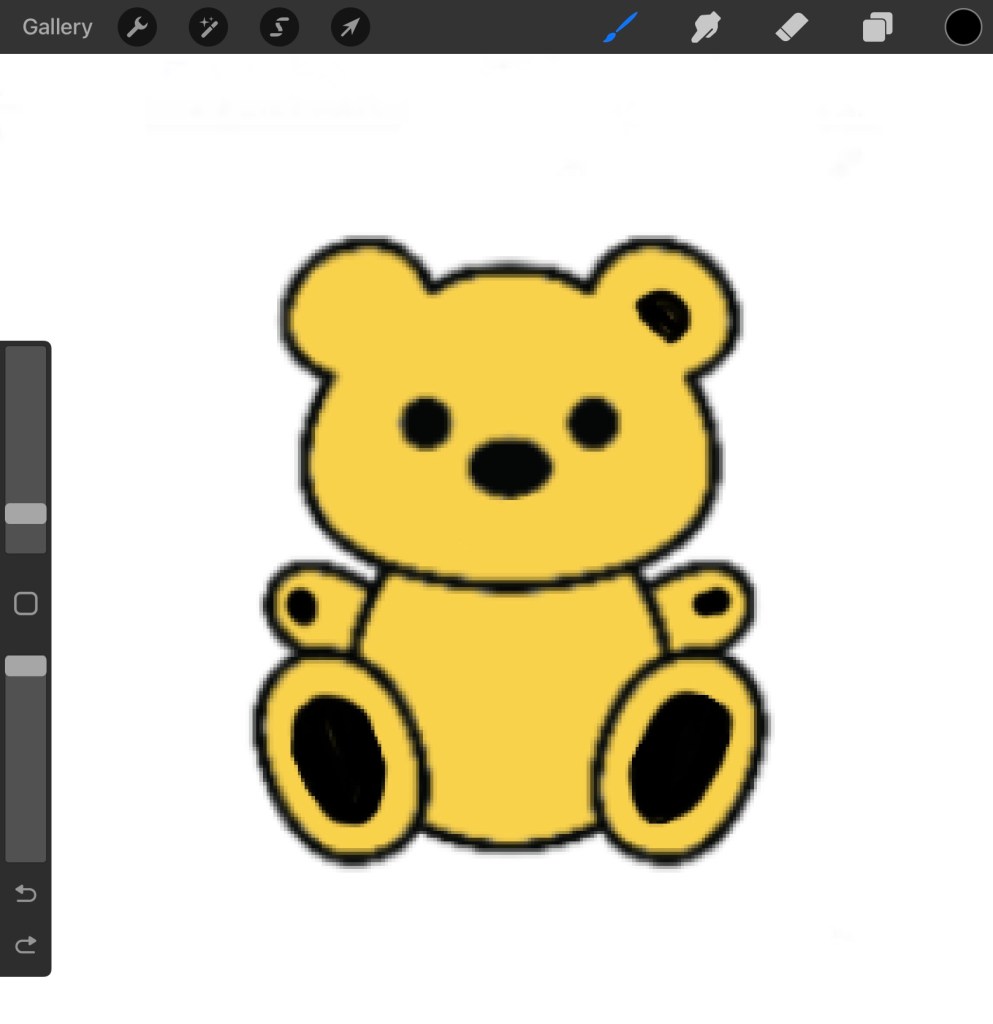Tap the bear's black nose on canvas
The height and width of the screenshot is (1024, 993).
510,467
